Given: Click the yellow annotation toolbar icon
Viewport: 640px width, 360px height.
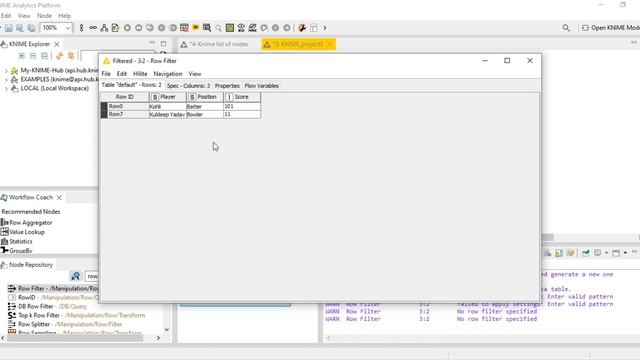Looking at the screenshot, I should [x=196, y=28].
